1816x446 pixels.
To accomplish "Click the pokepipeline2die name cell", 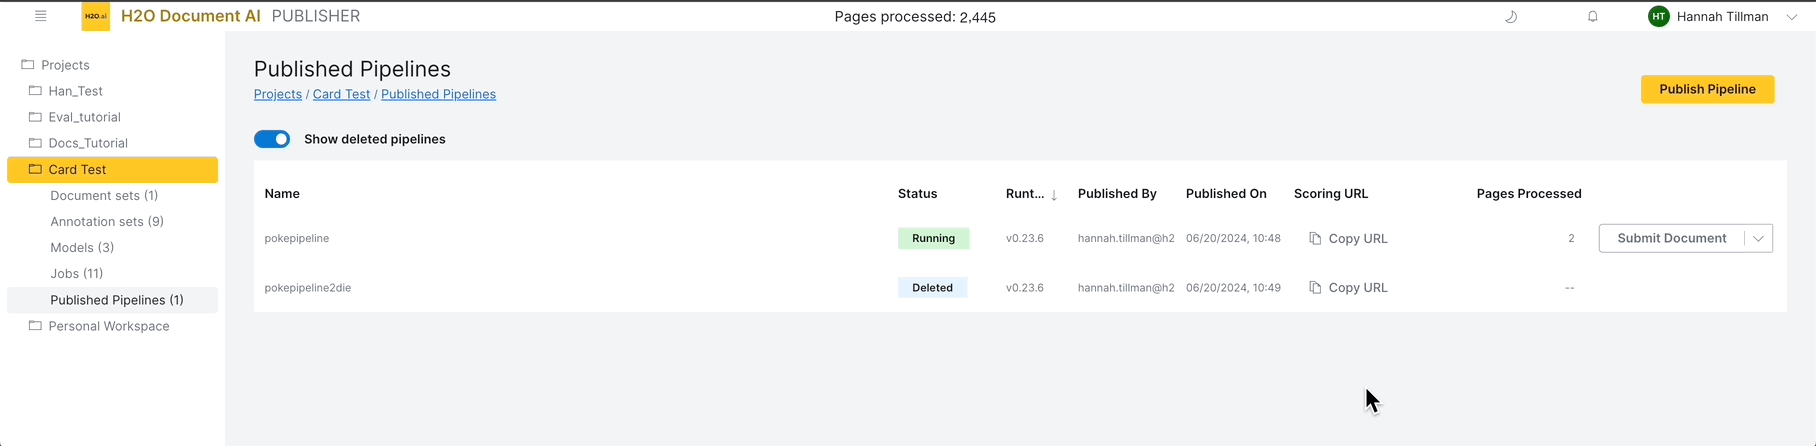I will pyautogui.click(x=308, y=287).
